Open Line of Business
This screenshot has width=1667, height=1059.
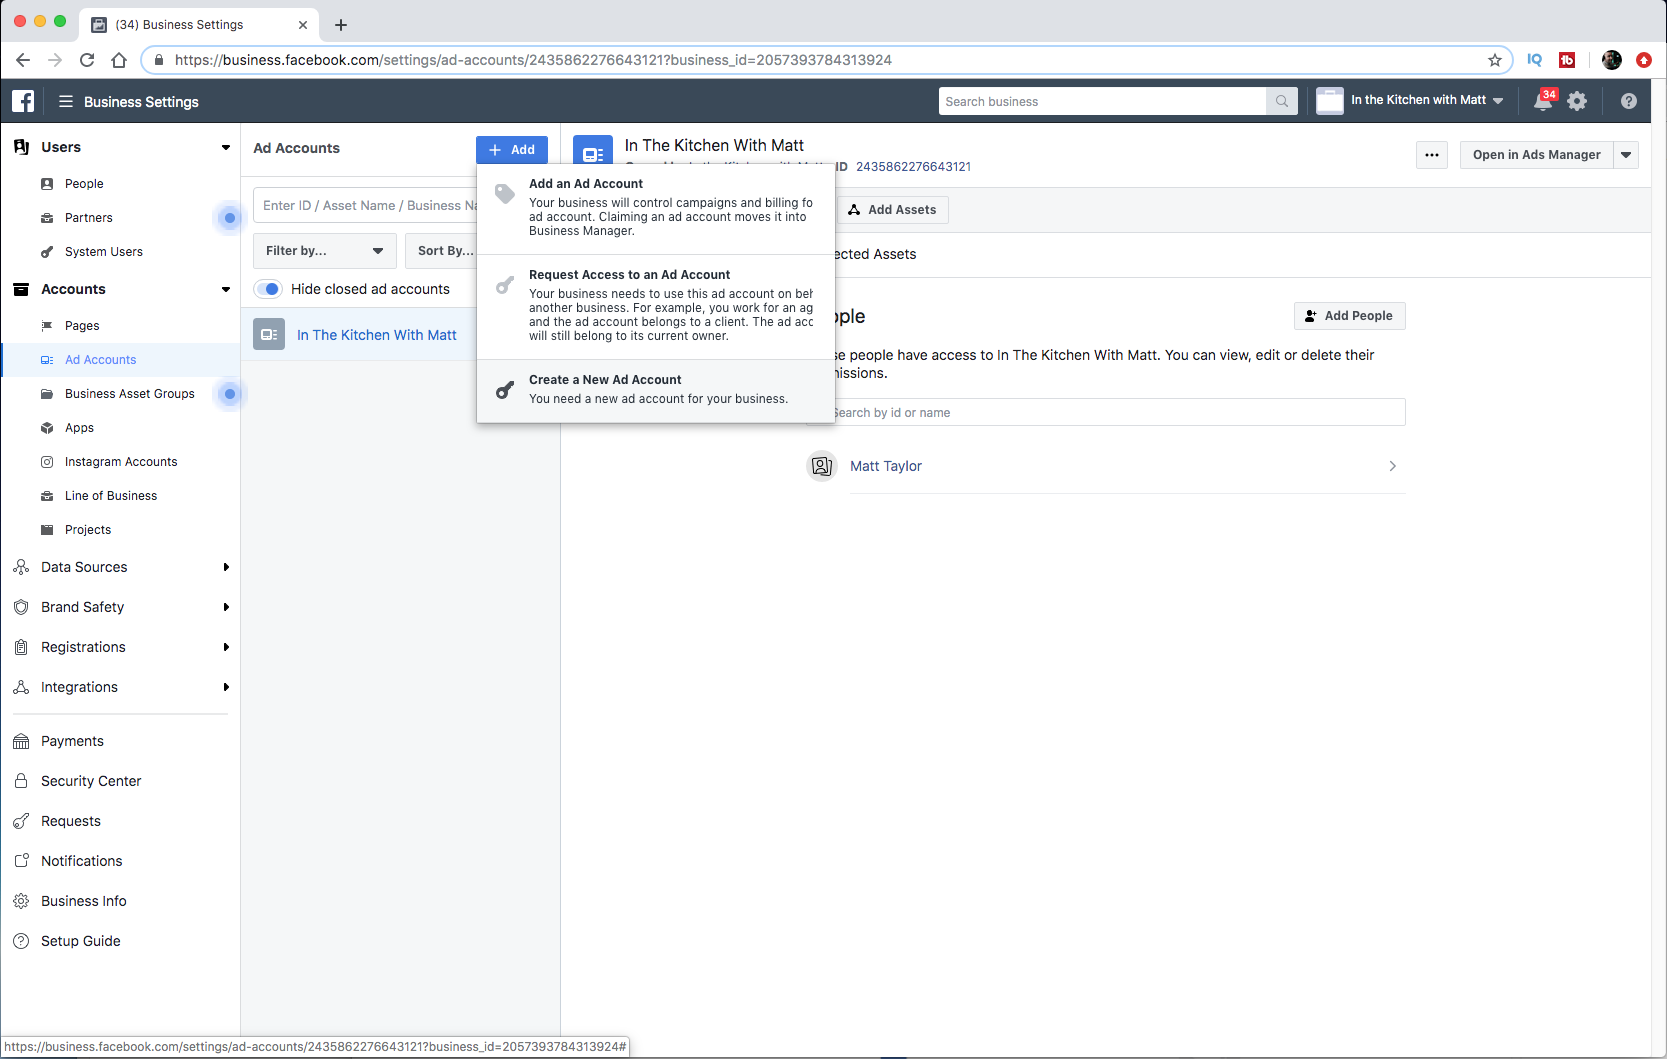click(x=111, y=496)
